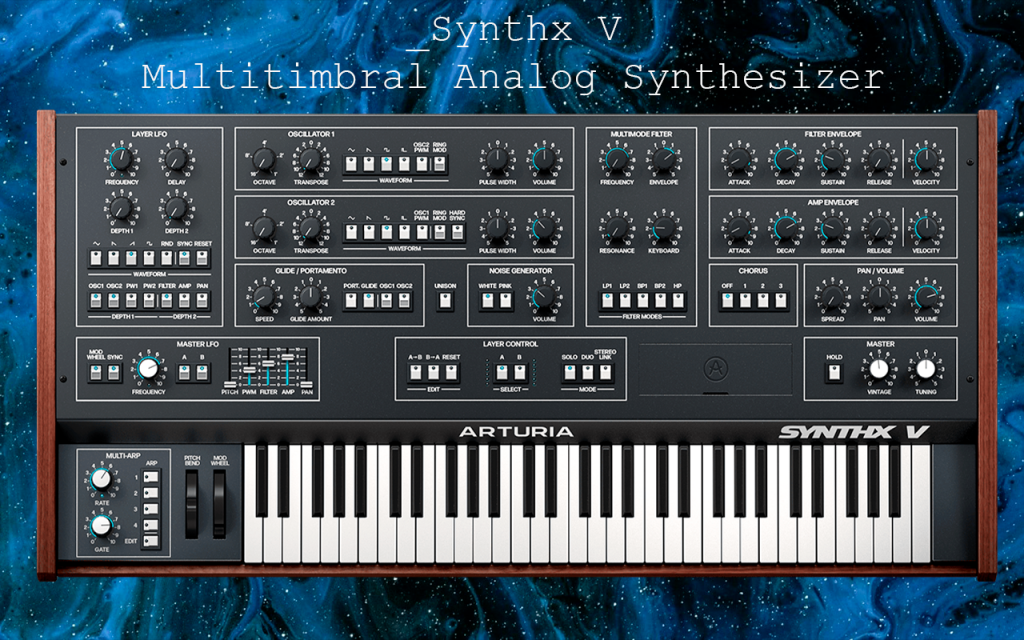Screen dimensions: 1024x640
Task: Select layer A in Layer Control
Action: pos(502,373)
